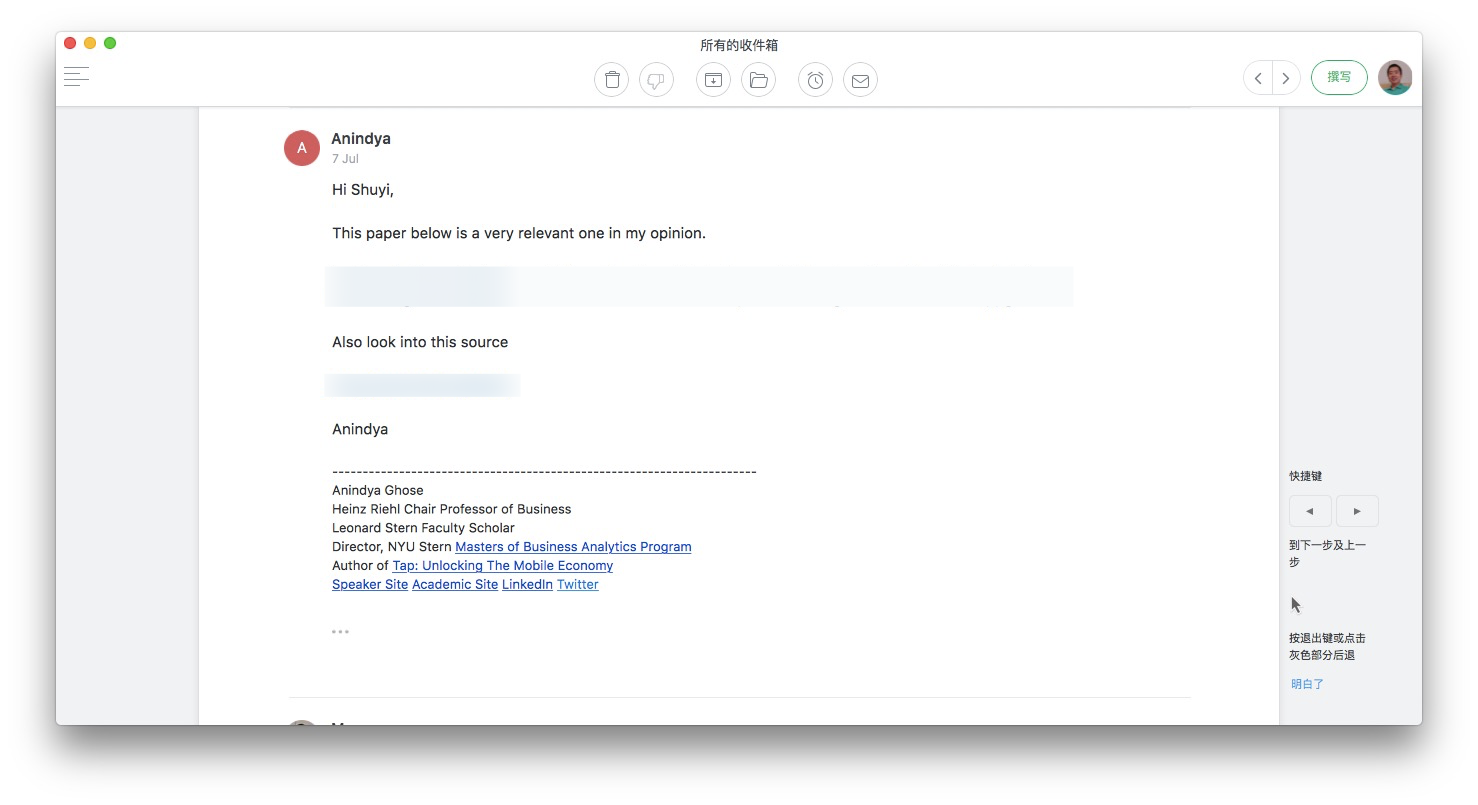The height and width of the screenshot is (805, 1478).
Task: Click Anindya's red sender avatar
Action: pyautogui.click(x=302, y=148)
